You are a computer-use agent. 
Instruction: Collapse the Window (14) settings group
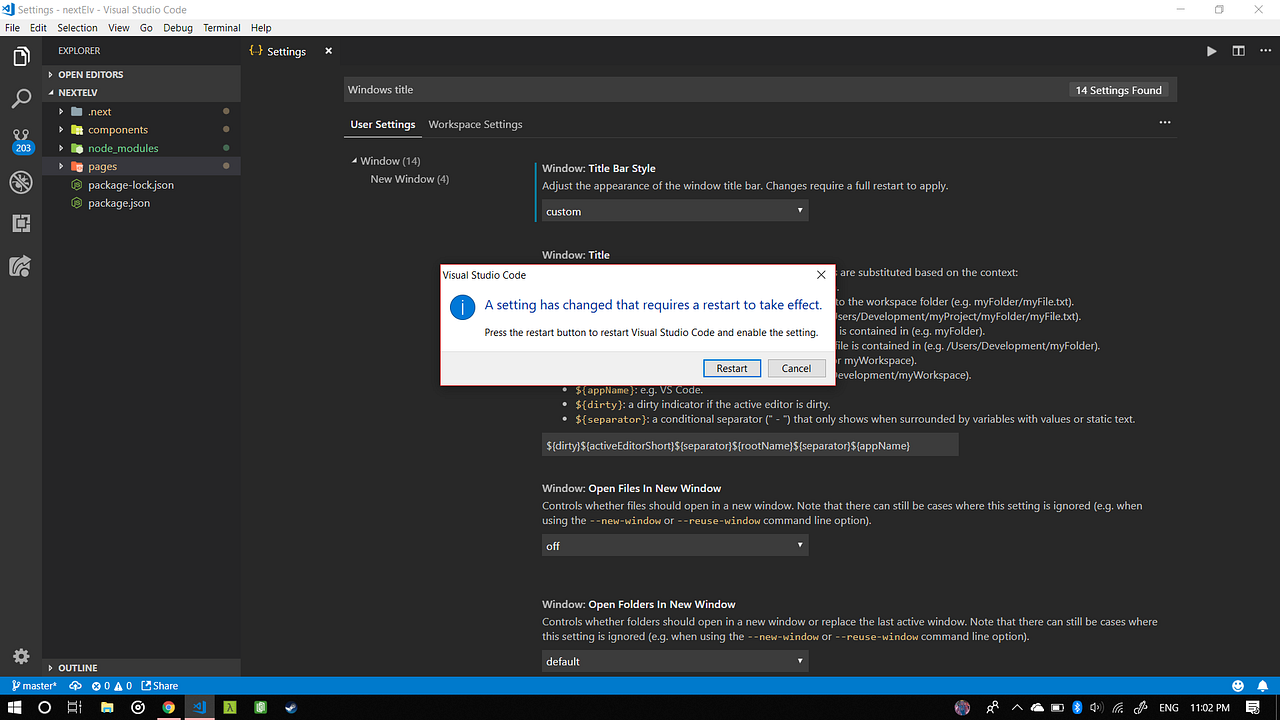pos(355,160)
